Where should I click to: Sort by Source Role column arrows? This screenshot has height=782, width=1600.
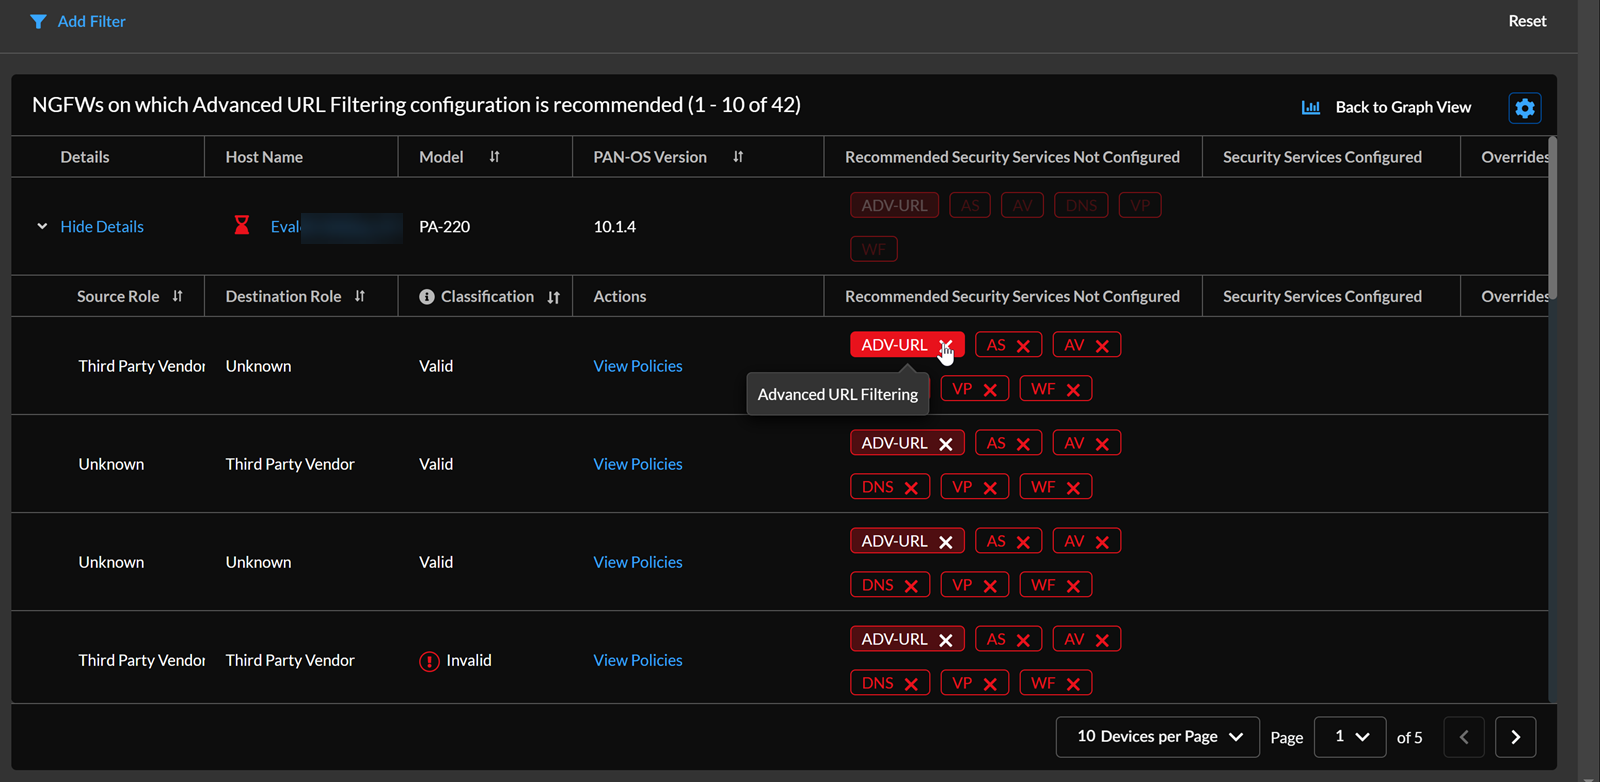coord(178,296)
